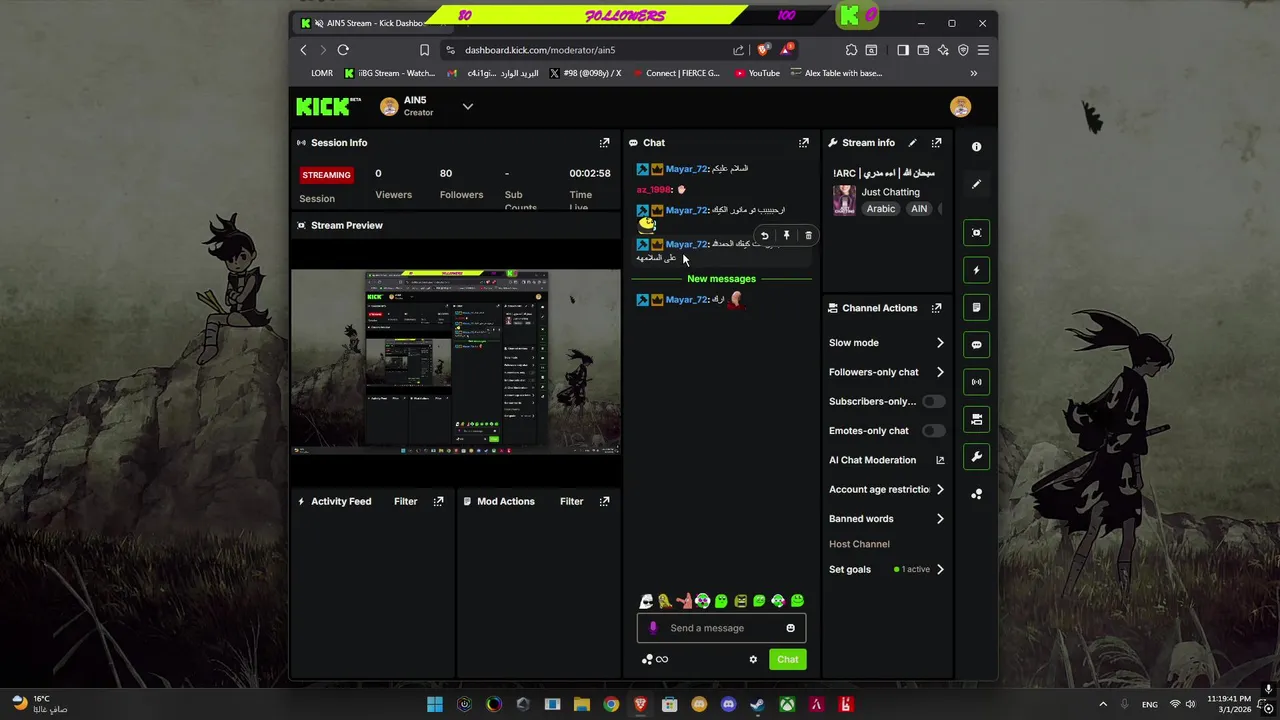Bookmark this page icon
This screenshot has height=720, width=1280.
[x=424, y=50]
